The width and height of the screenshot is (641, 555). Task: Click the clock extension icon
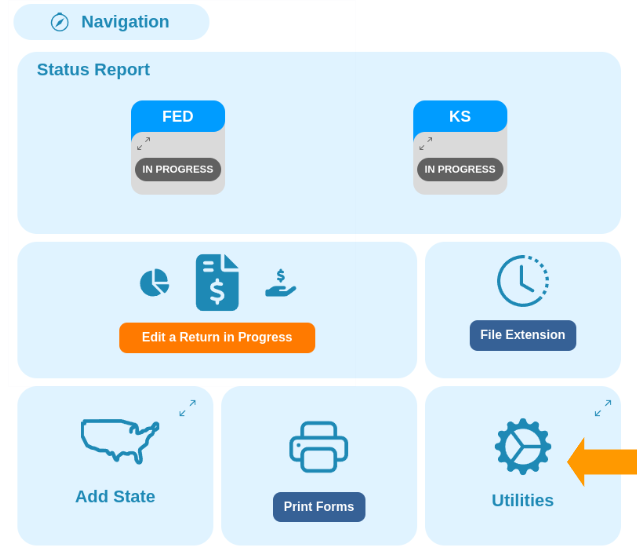(x=523, y=281)
